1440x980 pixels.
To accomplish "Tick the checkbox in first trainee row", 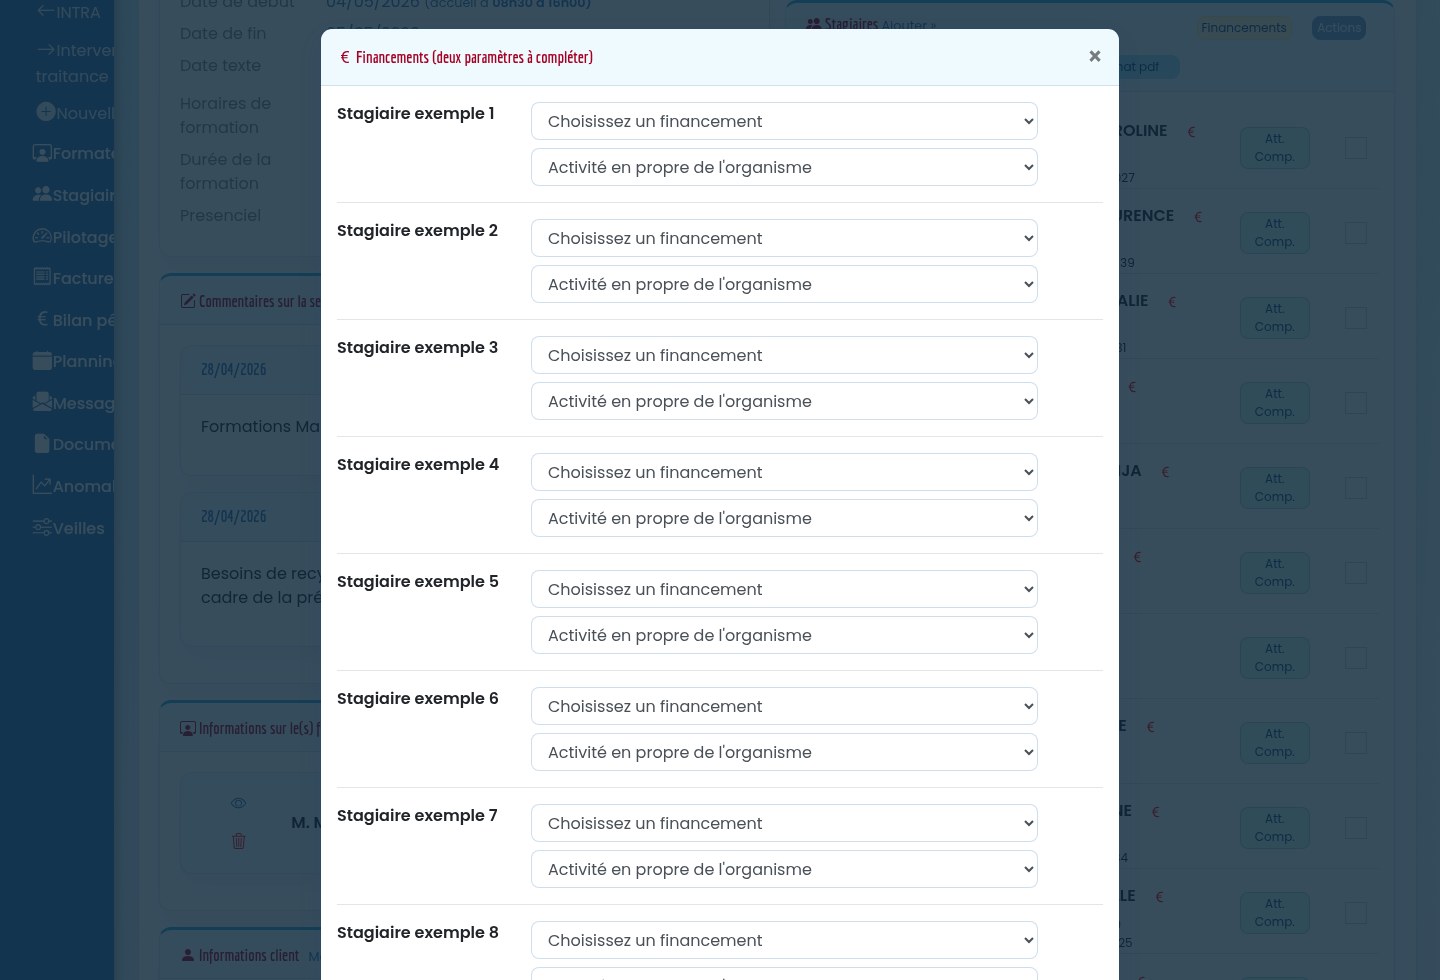I will click(1356, 148).
